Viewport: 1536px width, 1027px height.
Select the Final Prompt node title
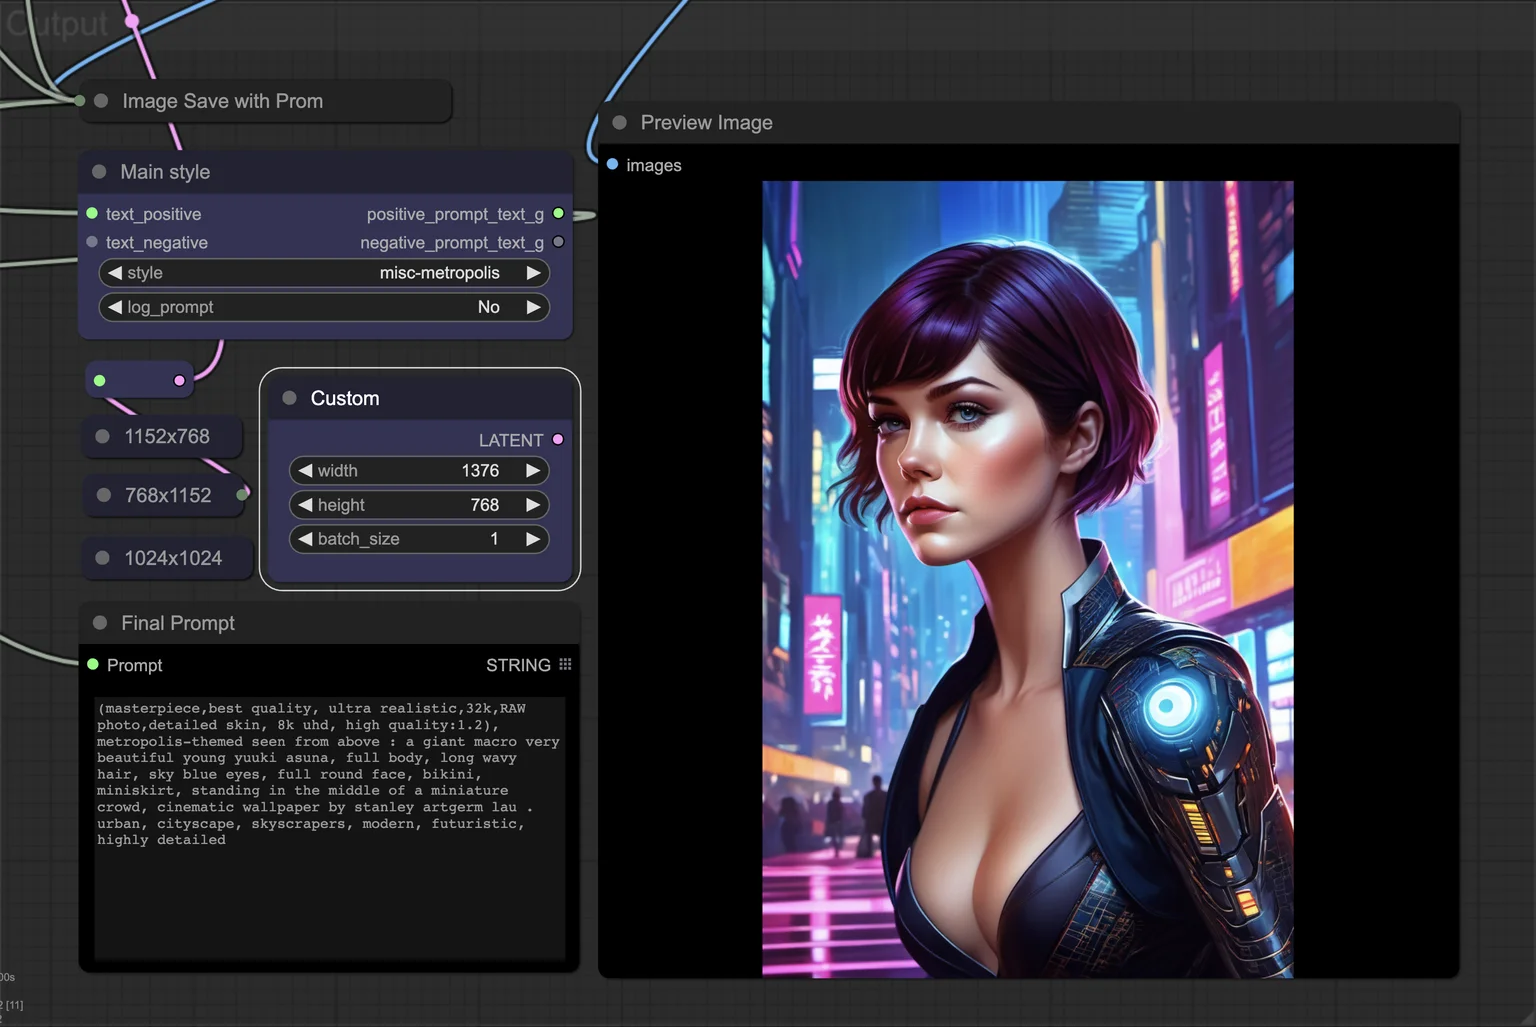(178, 623)
